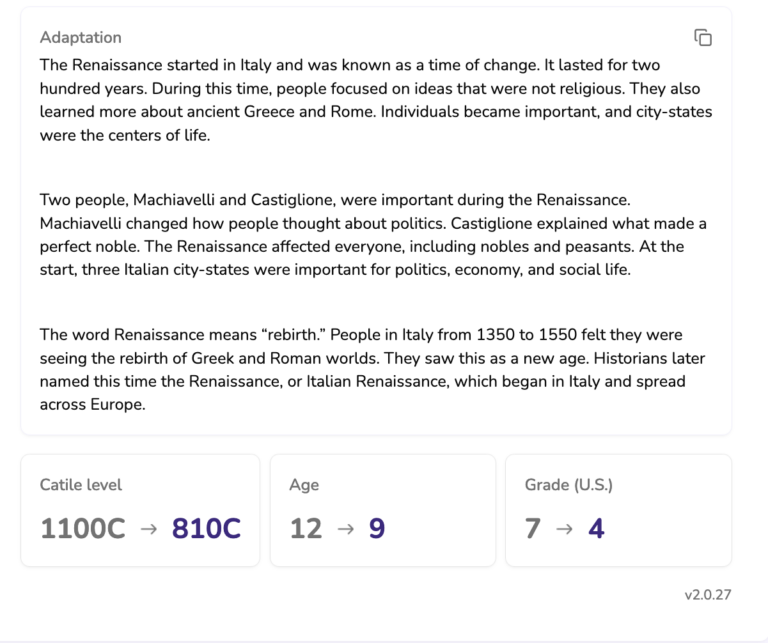The image size is (768, 643).
Task: Click the original grade value 7
Action: (533, 529)
